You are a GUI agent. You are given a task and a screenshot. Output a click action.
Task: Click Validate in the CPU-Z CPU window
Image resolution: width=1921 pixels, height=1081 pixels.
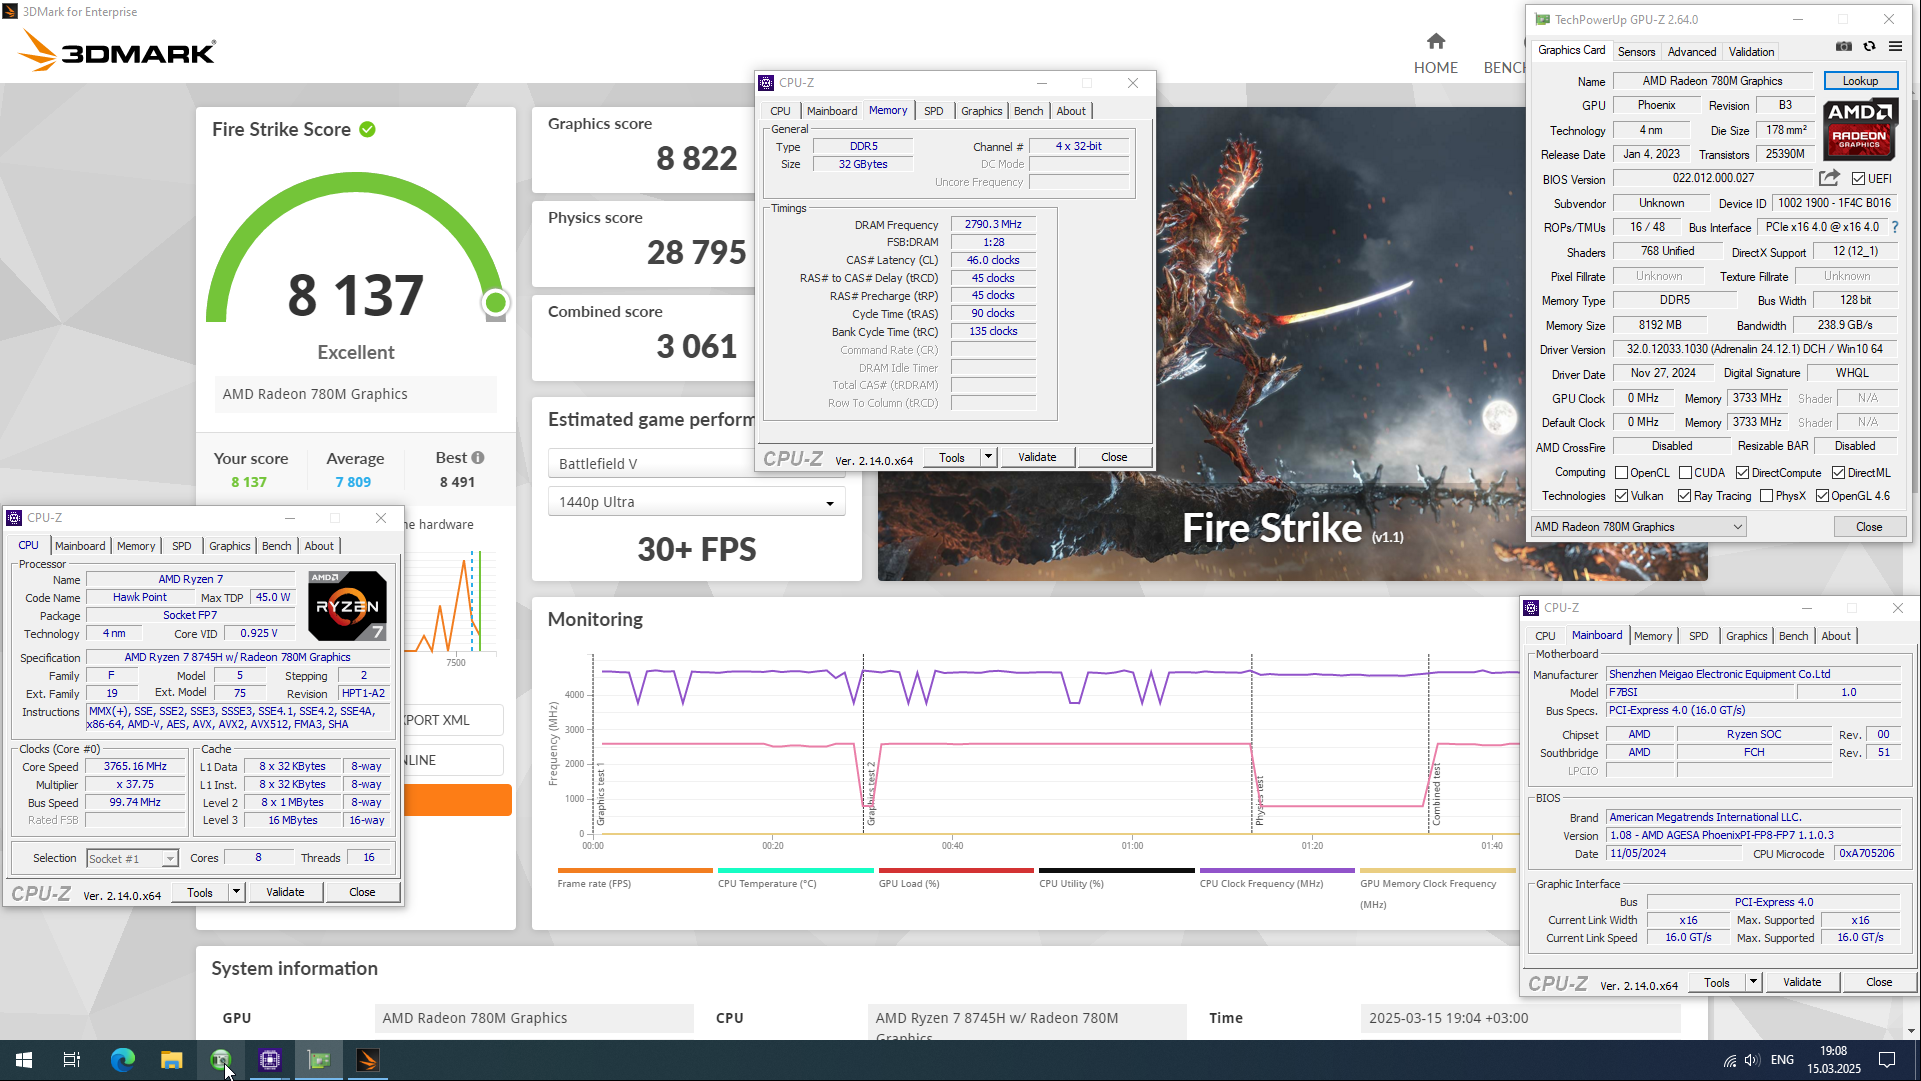click(285, 892)
